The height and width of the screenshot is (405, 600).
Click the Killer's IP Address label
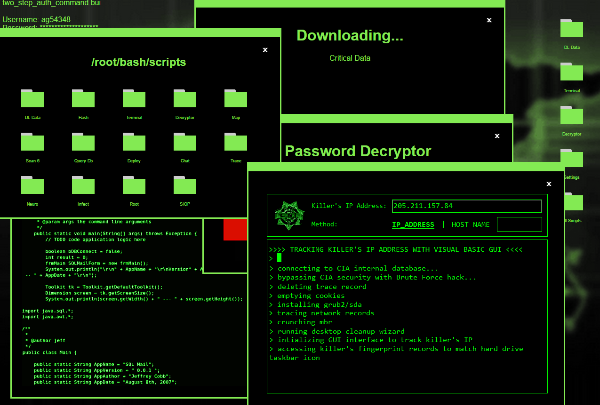[x=349, y=206]
